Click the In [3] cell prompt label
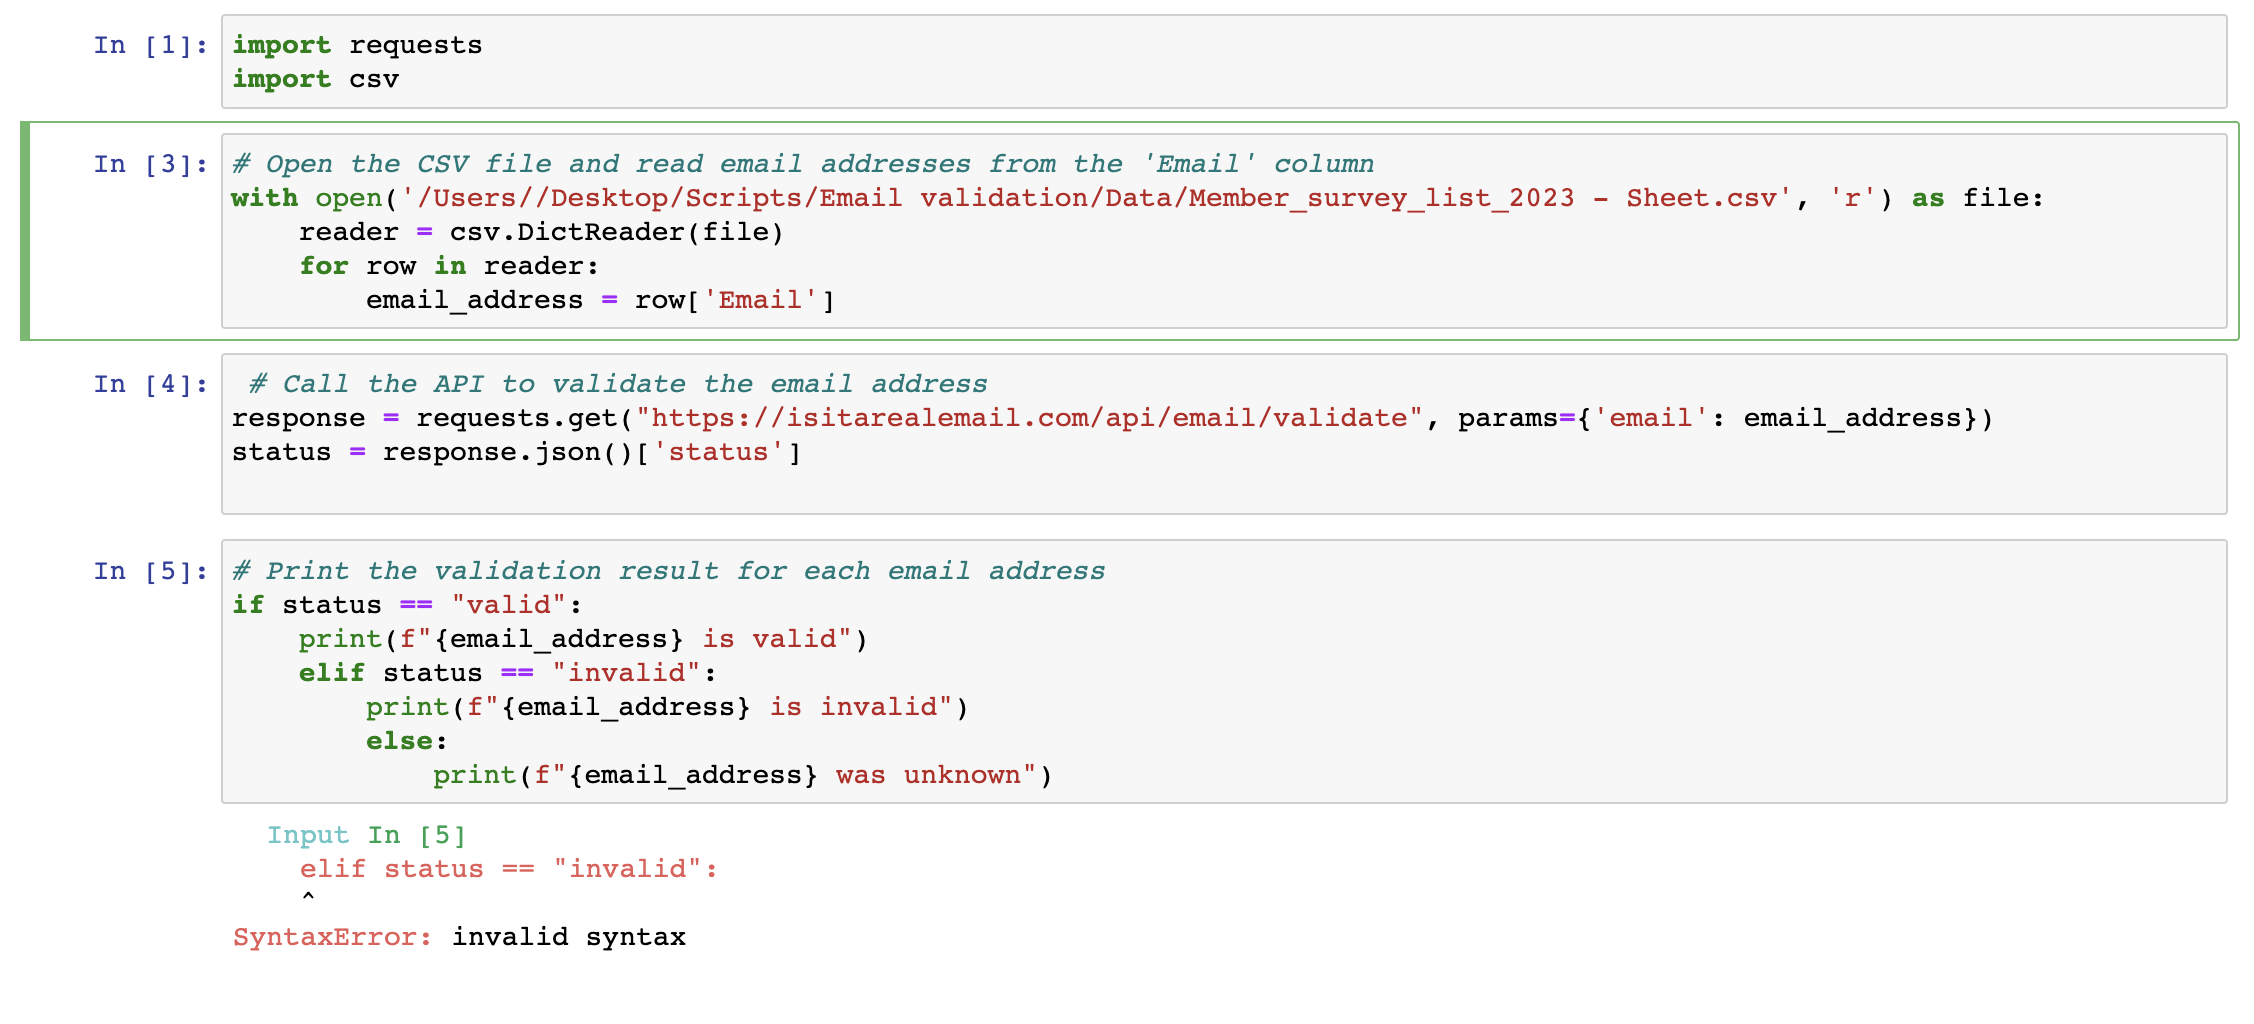The image size is (2254, 1024). 148,164
